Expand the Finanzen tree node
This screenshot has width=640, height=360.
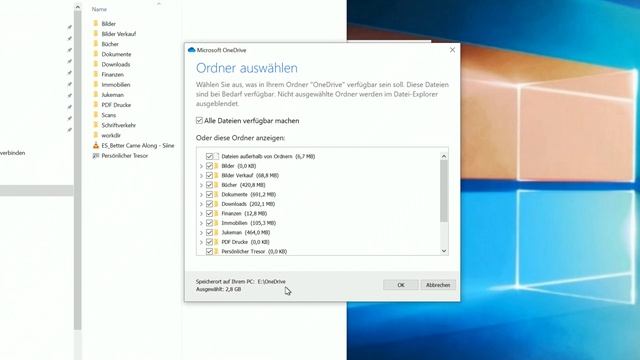[201, 214]
